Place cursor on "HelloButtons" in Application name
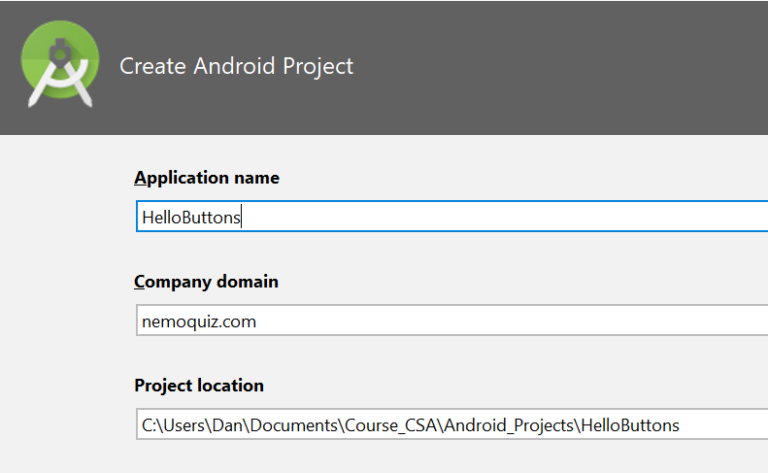Screen dimensions: 768x473 tap(191, 217)
